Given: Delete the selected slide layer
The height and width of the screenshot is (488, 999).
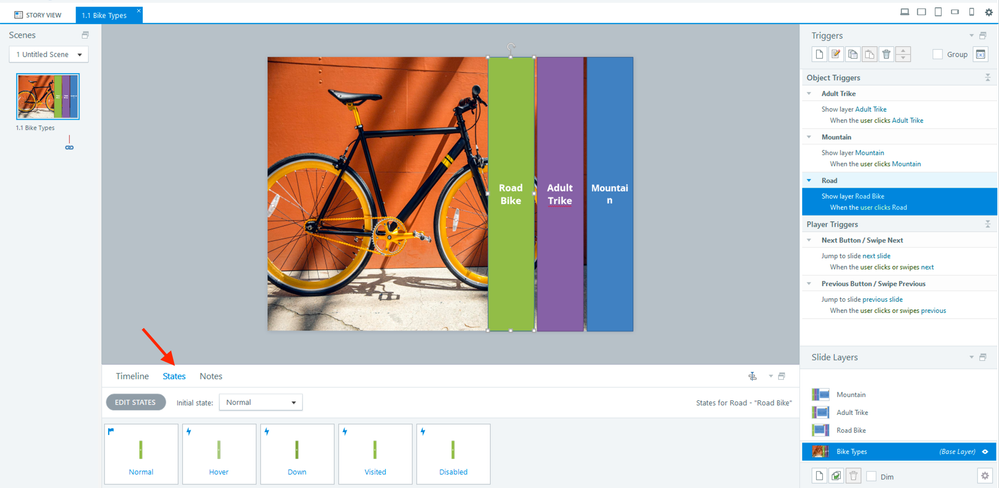Looking at the screenshot, I should click(x=854, y=475).
